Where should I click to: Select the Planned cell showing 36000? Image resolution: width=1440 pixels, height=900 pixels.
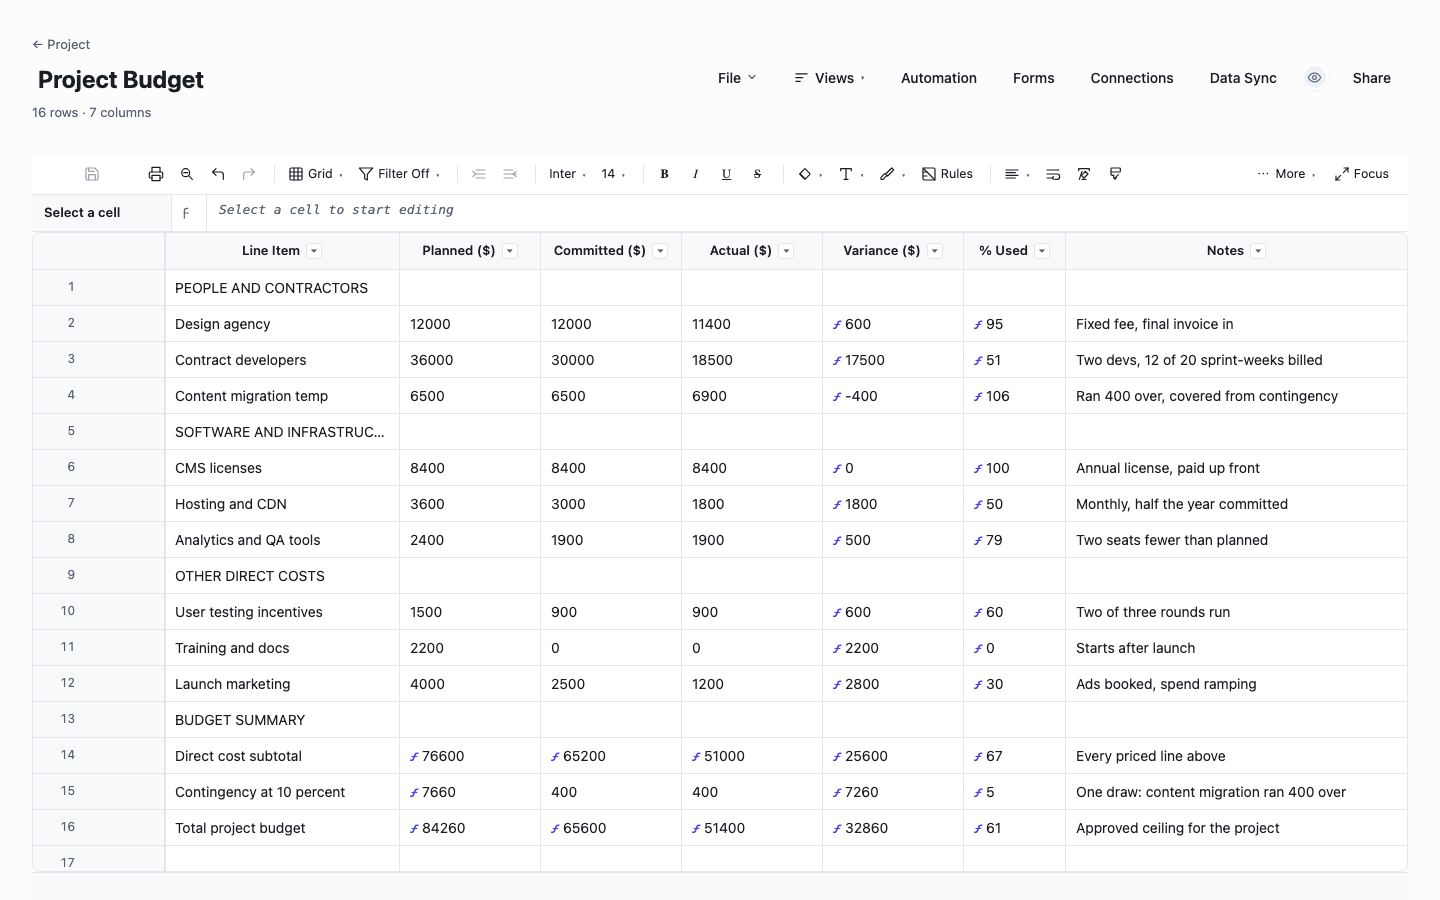(x=470, y=360)
